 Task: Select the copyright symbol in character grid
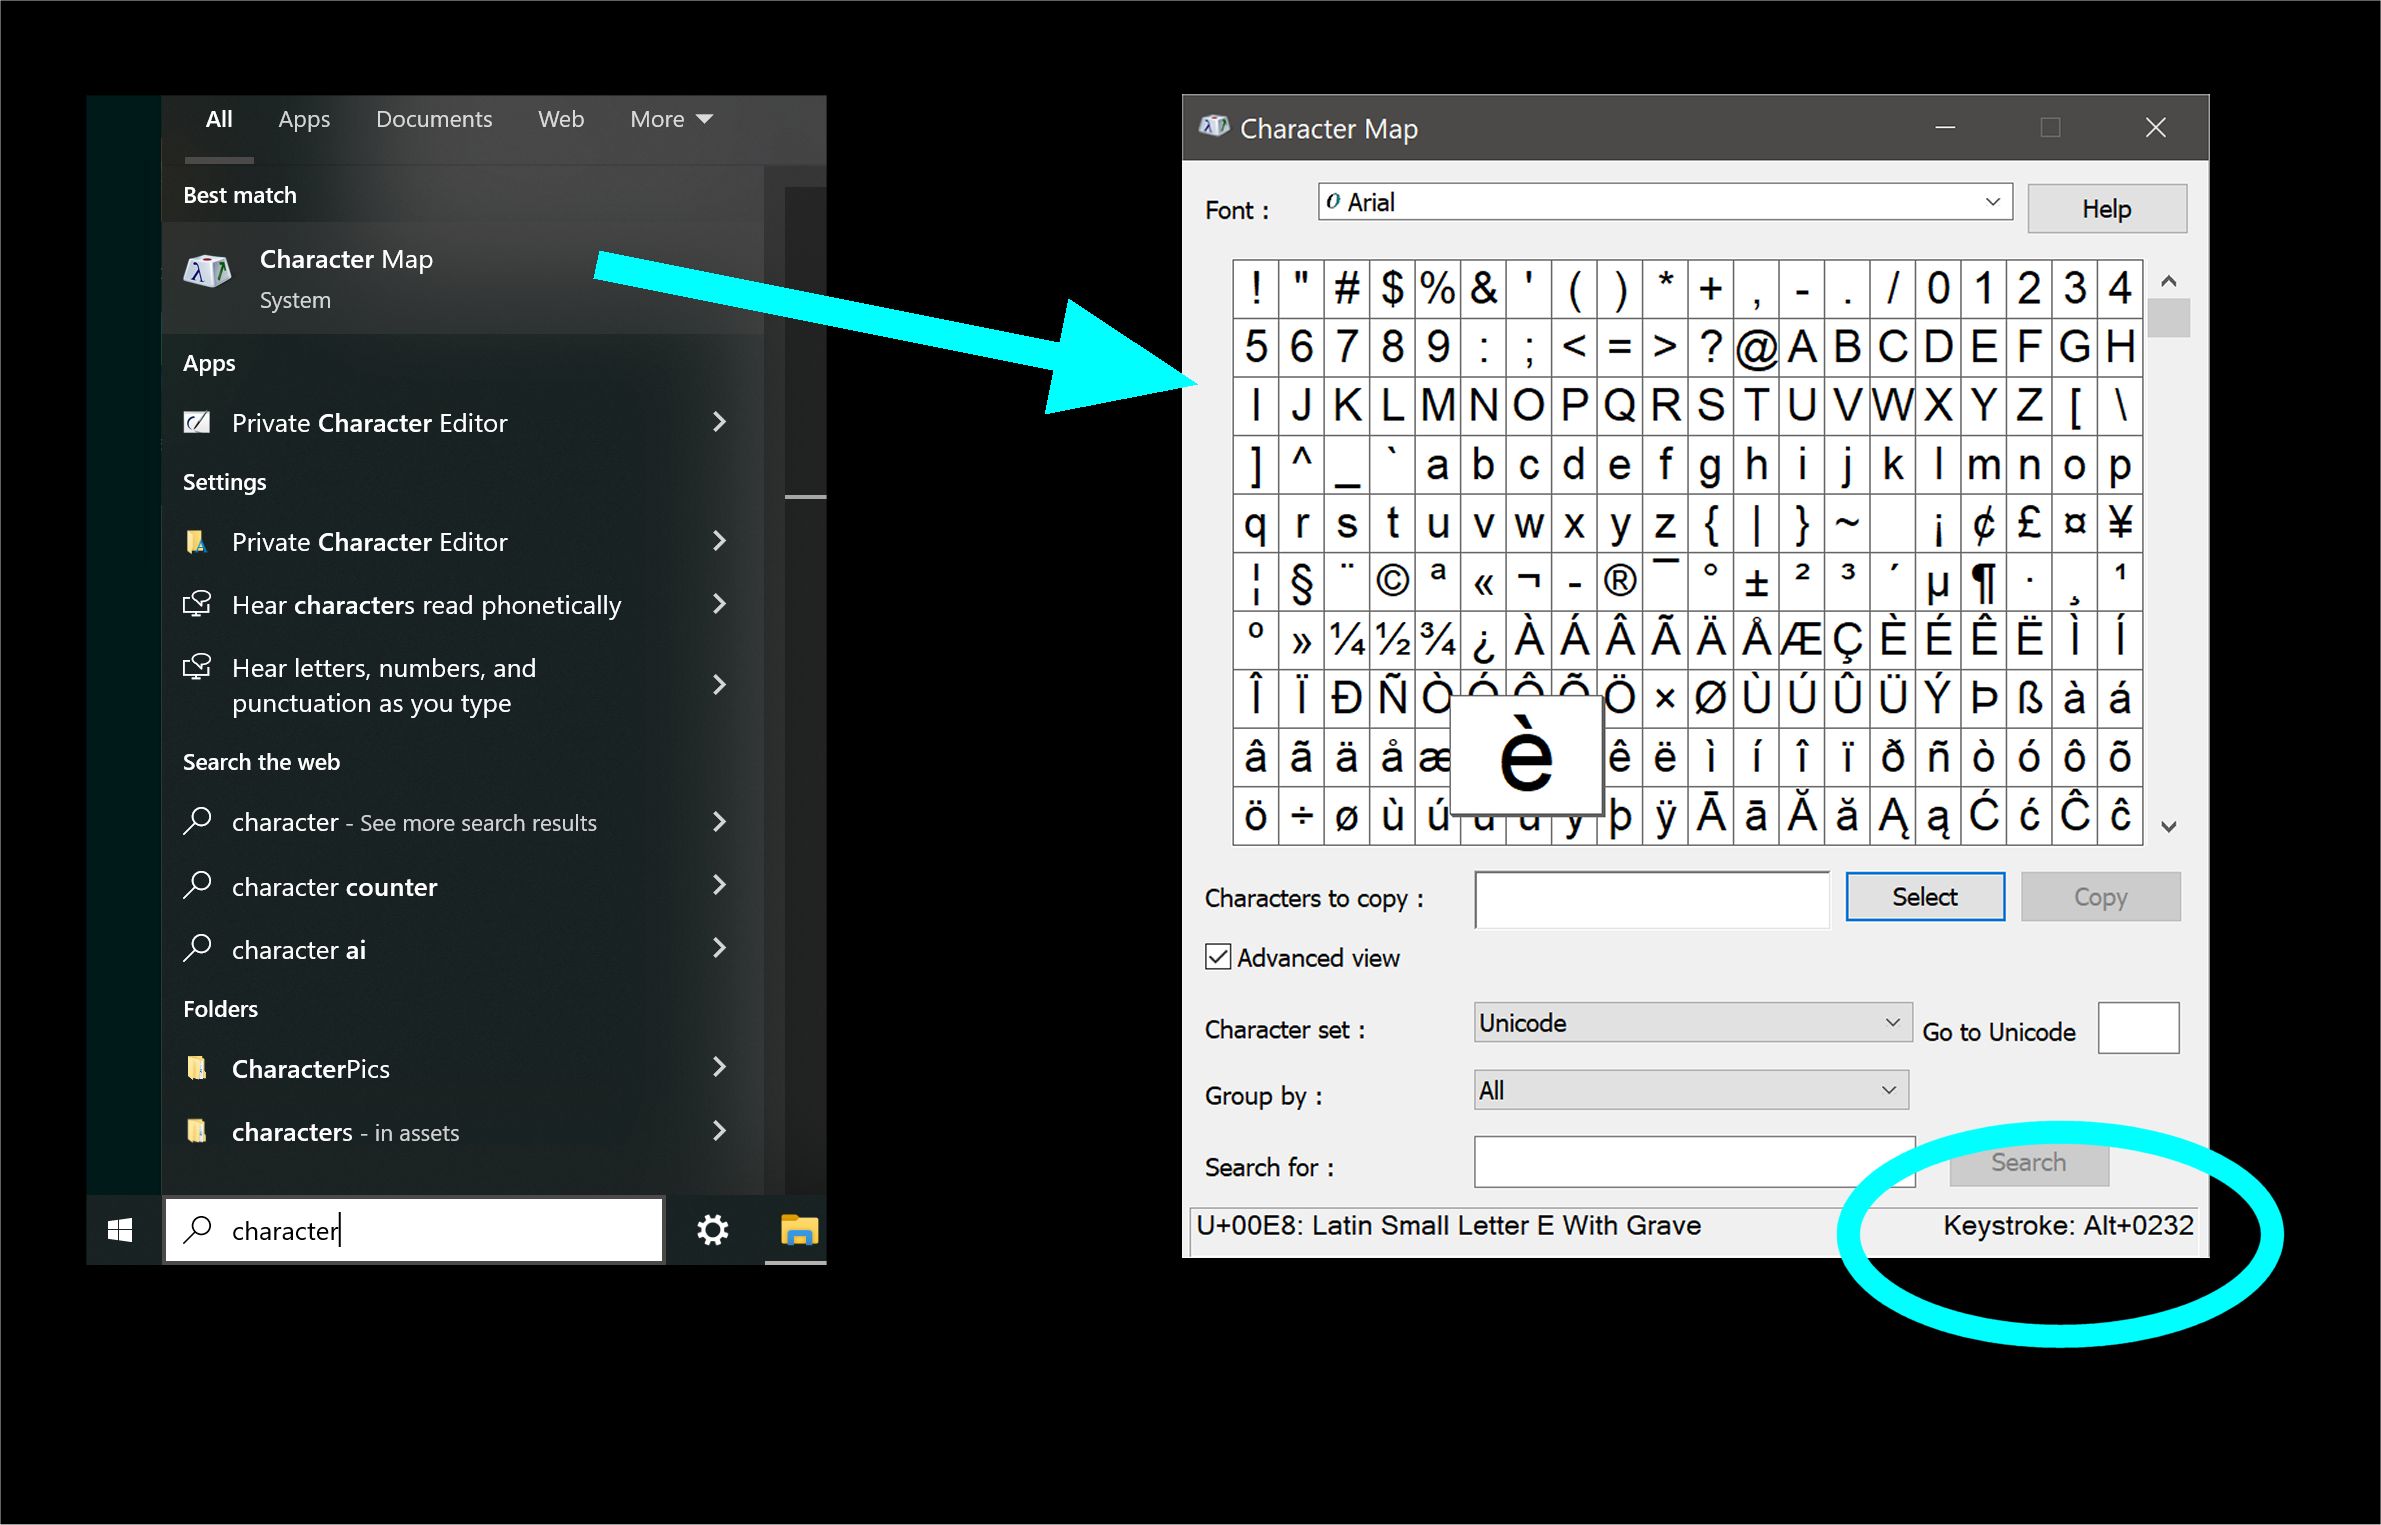click(1392, 581)
